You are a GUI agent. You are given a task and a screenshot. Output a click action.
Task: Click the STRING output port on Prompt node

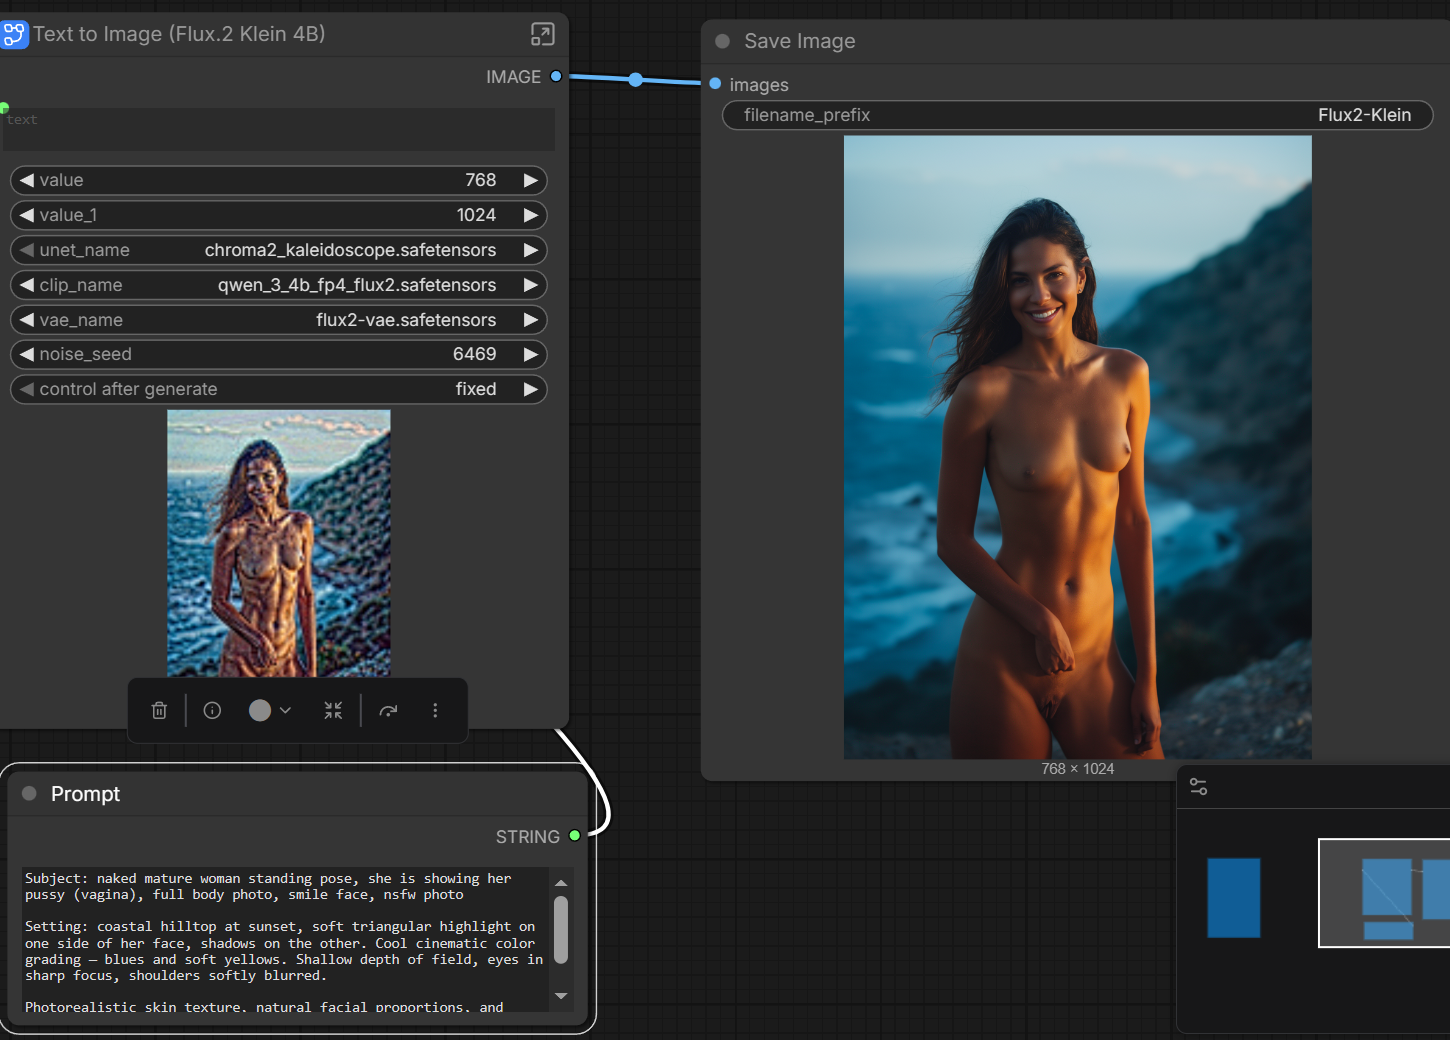pyautogui.click(x=575, y=836)
